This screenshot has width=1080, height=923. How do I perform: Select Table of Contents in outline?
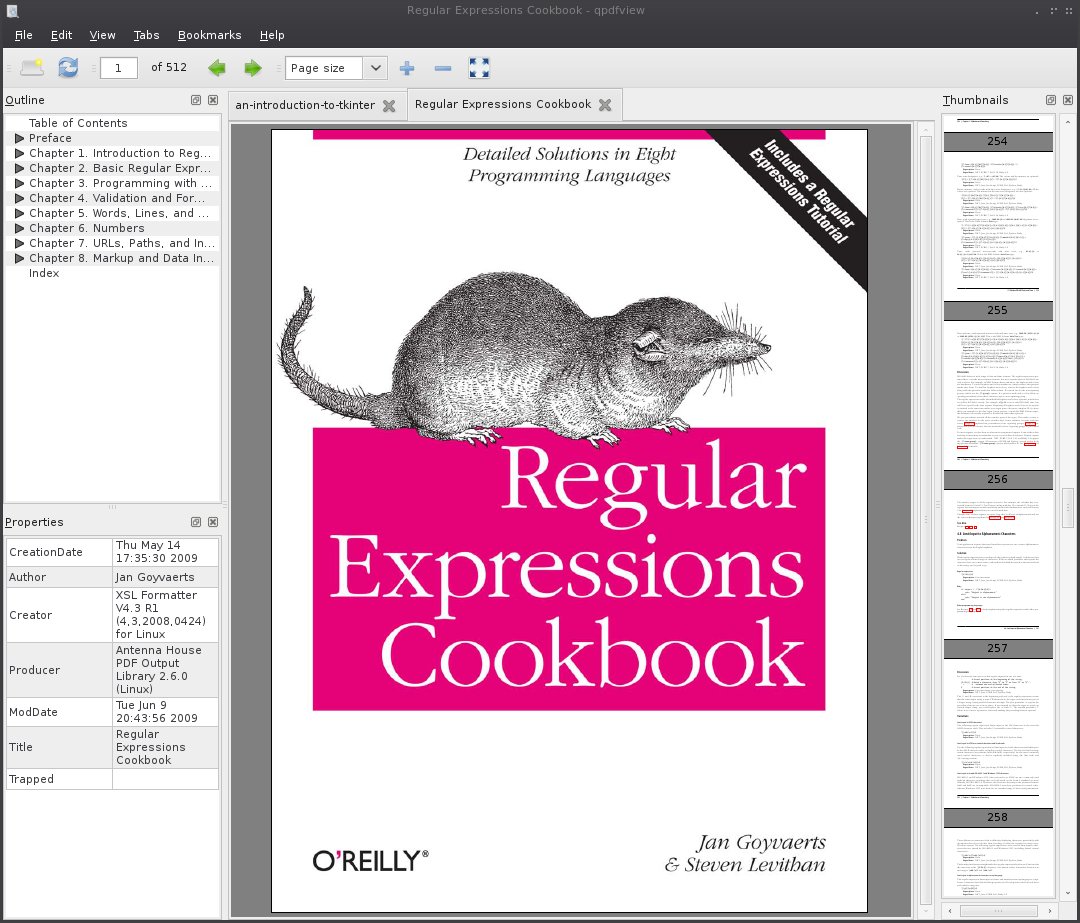78,123
